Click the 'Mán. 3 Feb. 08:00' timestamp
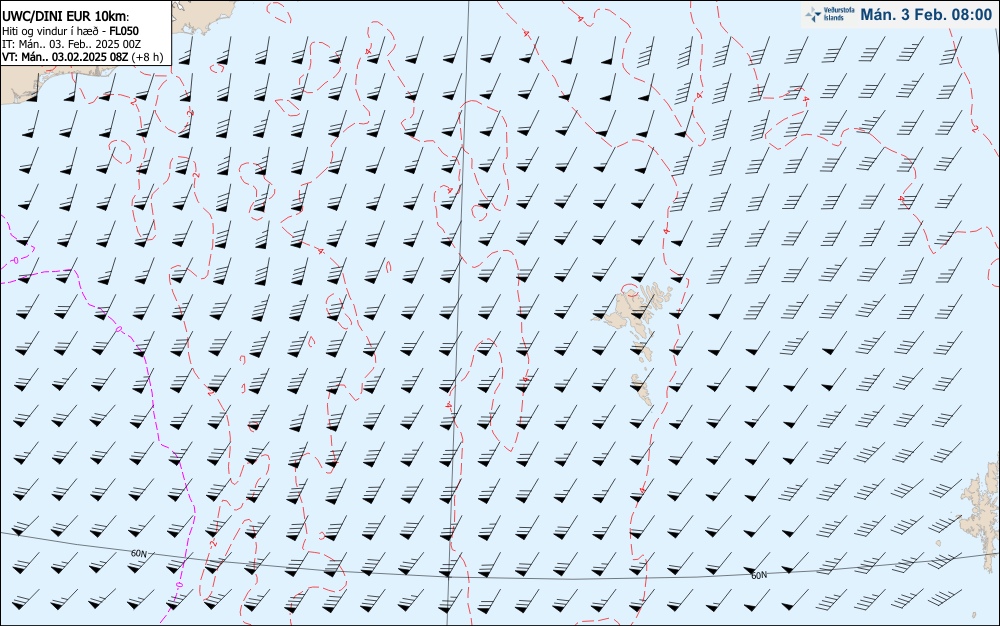Image resolution: width=1000 pixels, height=626 pixels. click(x=926, y=15)
